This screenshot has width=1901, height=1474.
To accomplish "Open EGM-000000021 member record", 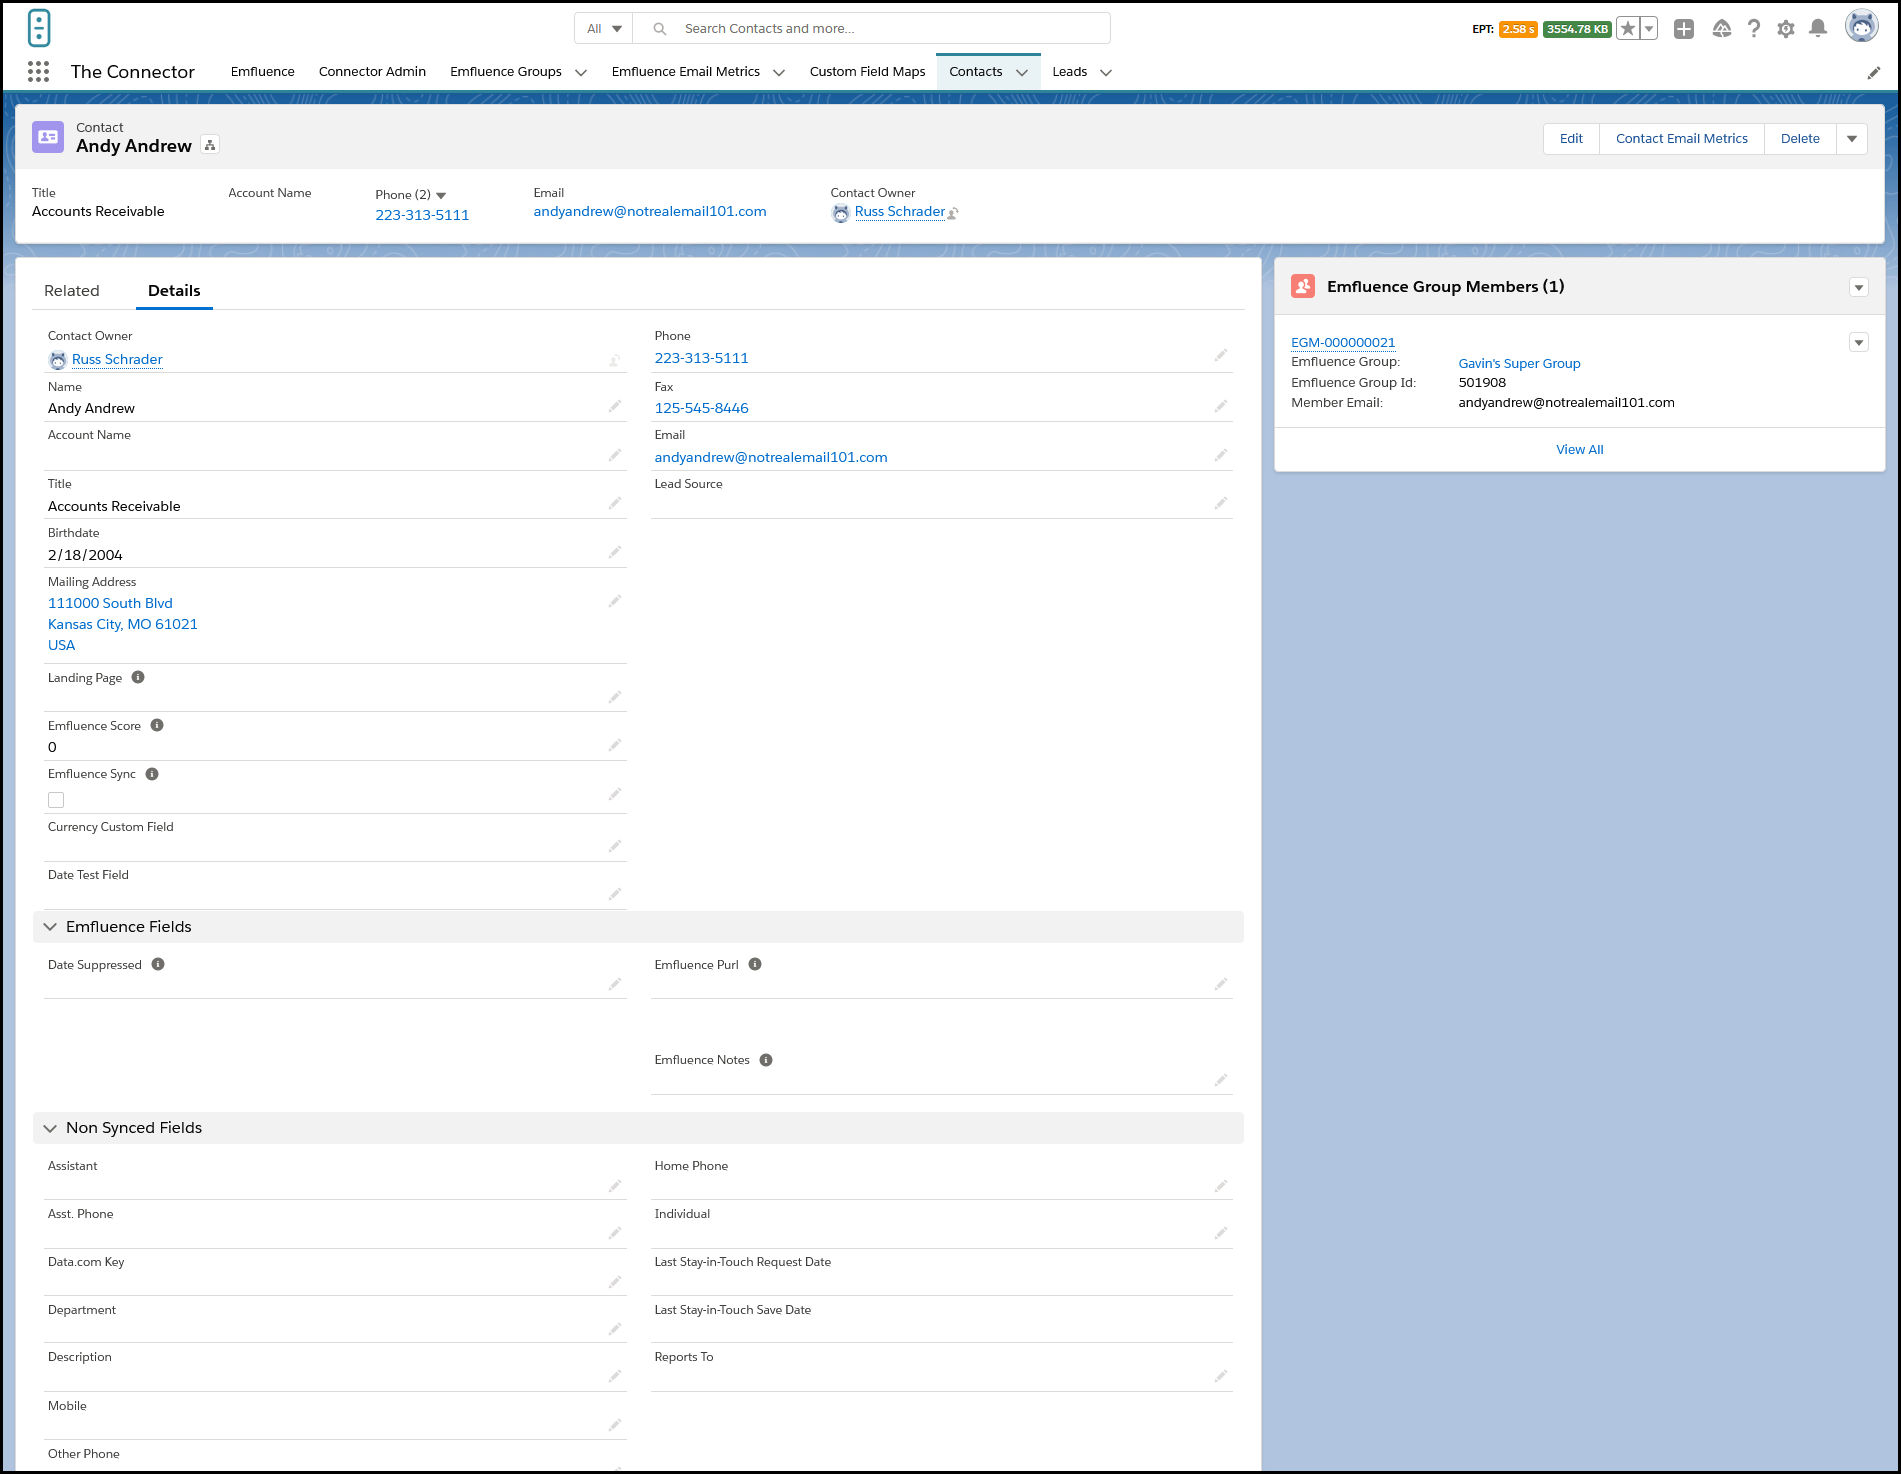I will tap(1343, 342).
